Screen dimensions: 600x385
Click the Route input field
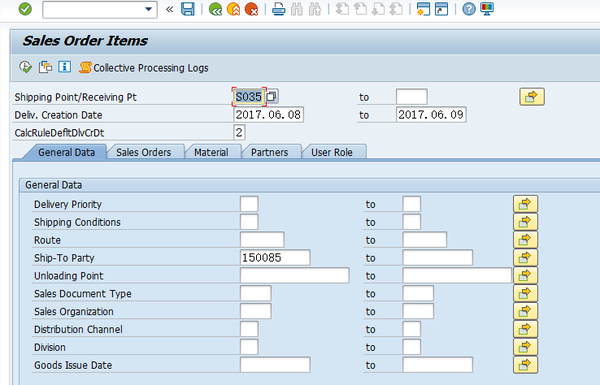pos(262,240)
